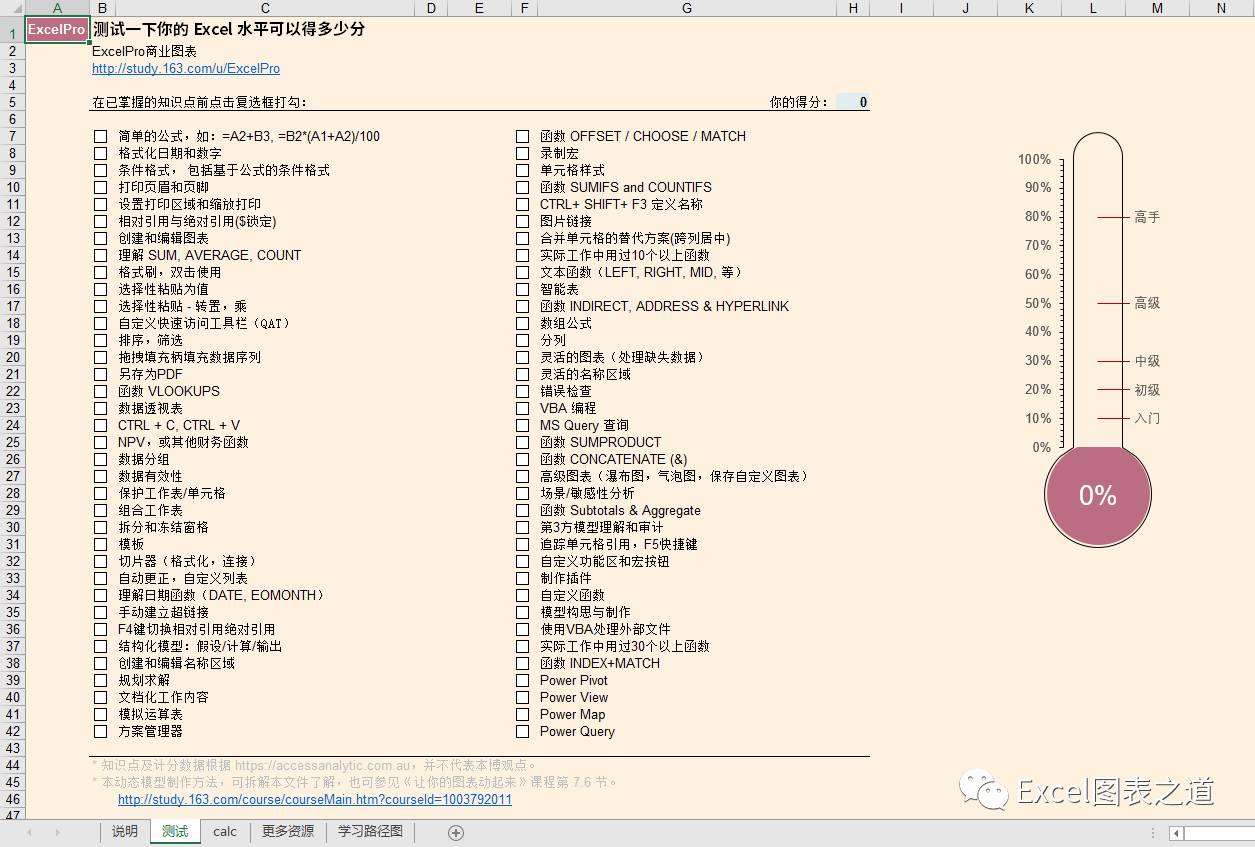Select the score value cell showing 0
This screenshot has height=847, width=1255.
[x=853, y=102]
